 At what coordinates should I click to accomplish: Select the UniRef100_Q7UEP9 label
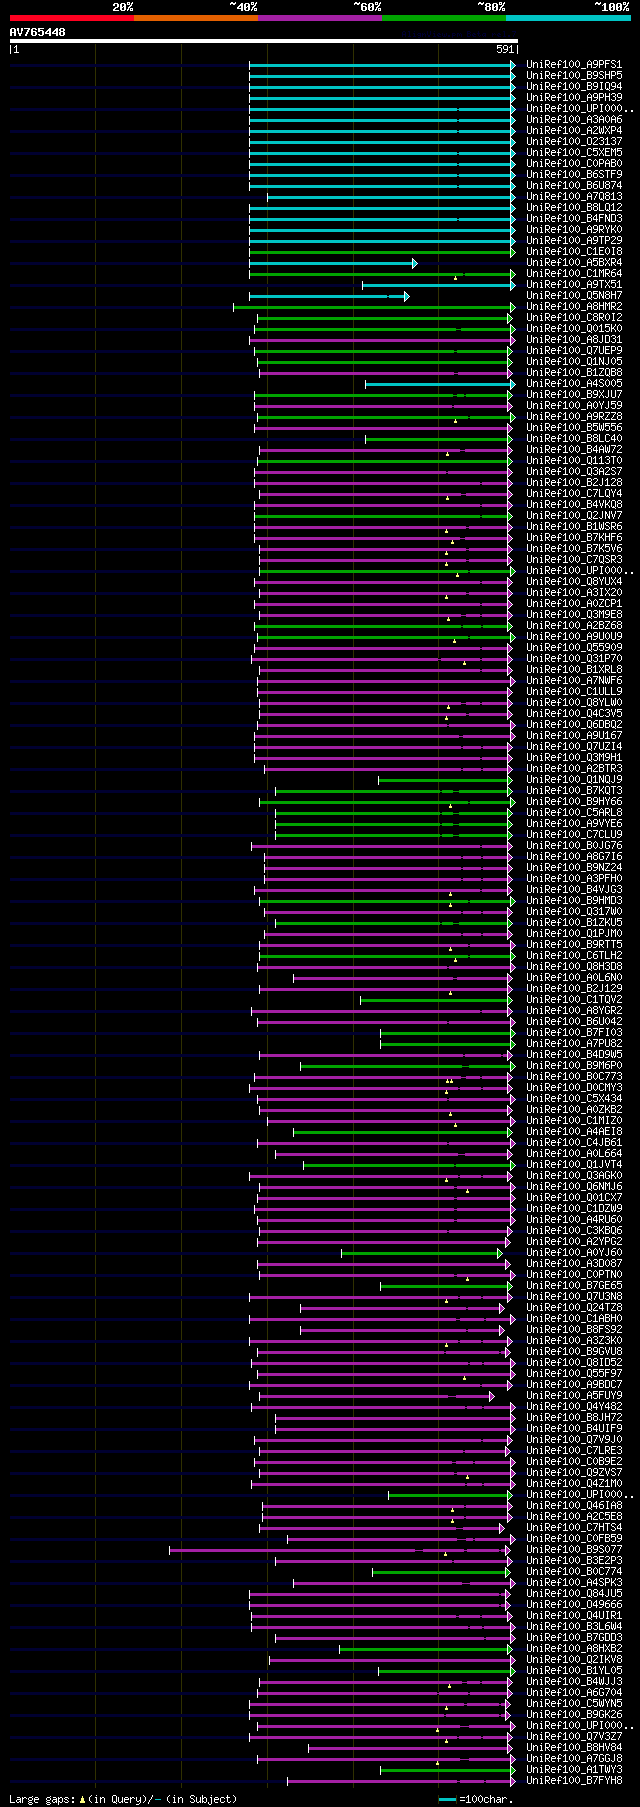point(574,350)
